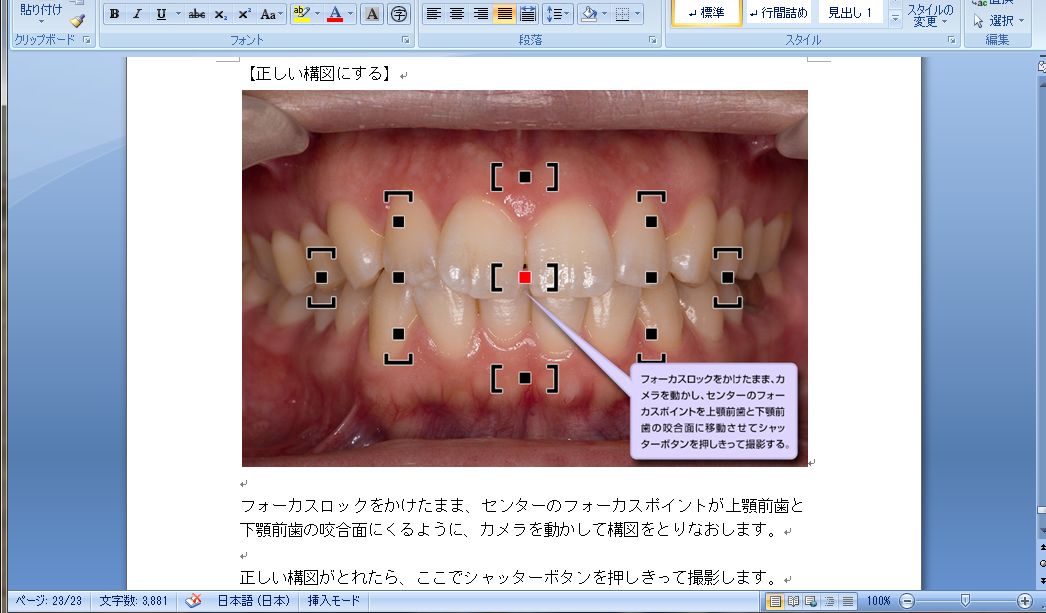Click the 100% zoom level
1046x613 pixels.
[879, 601]
